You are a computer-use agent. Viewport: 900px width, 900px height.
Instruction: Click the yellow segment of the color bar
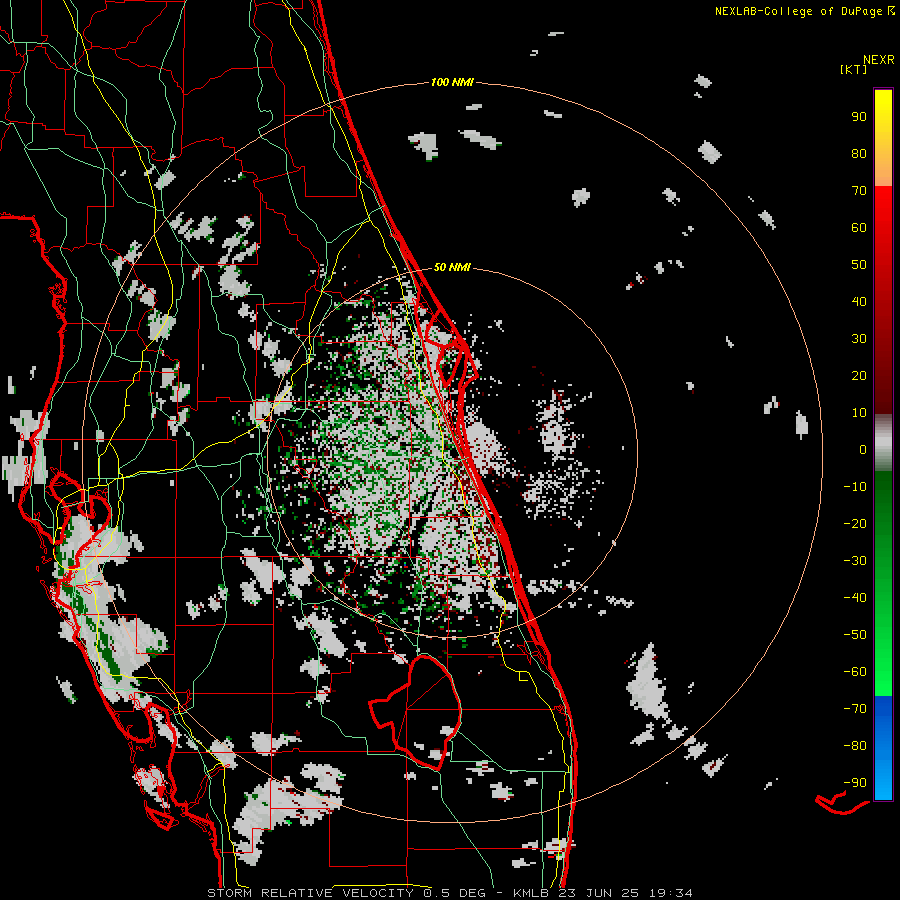883,138
